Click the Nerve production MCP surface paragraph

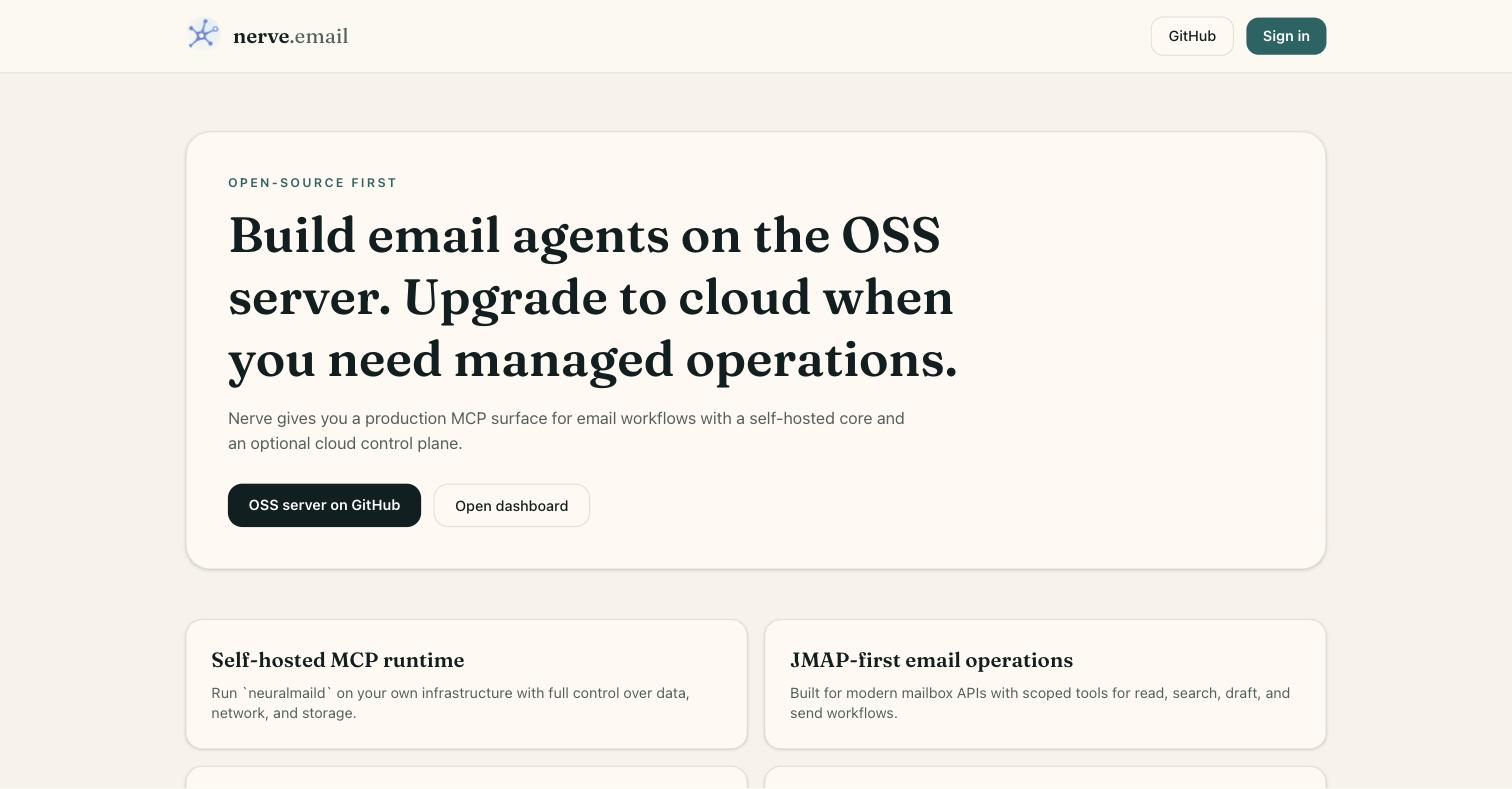pos(566,431)
